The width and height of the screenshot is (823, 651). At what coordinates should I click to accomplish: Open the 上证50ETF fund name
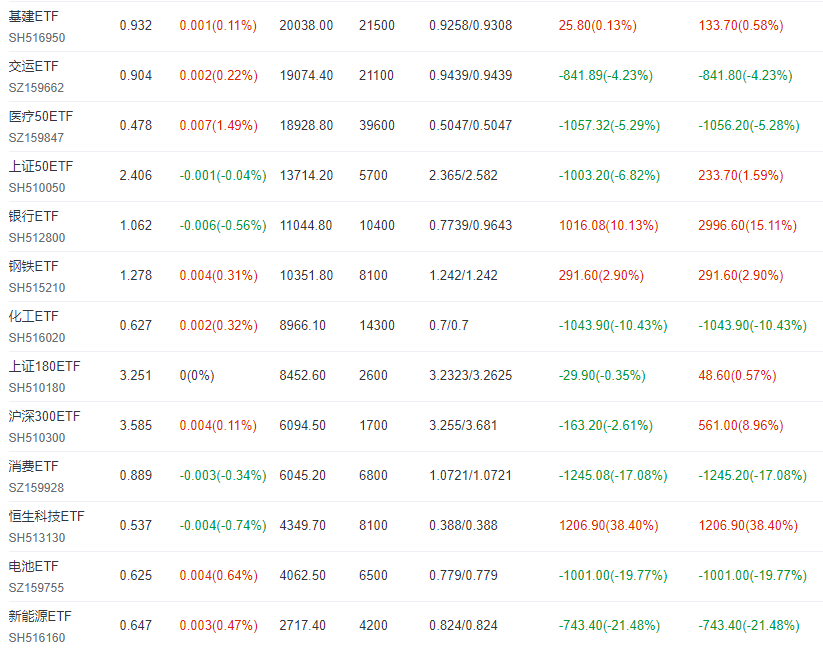[x=41, y=166]
